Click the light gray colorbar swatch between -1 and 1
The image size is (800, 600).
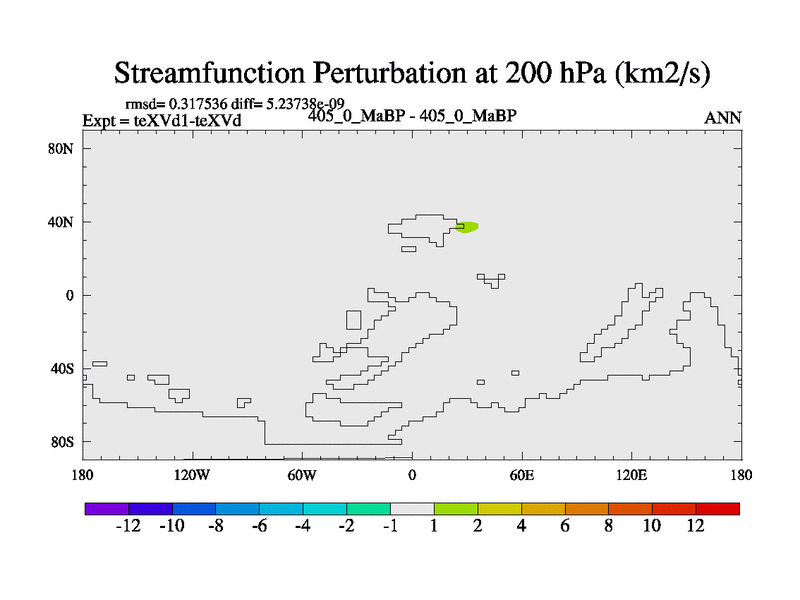point(412,509)
